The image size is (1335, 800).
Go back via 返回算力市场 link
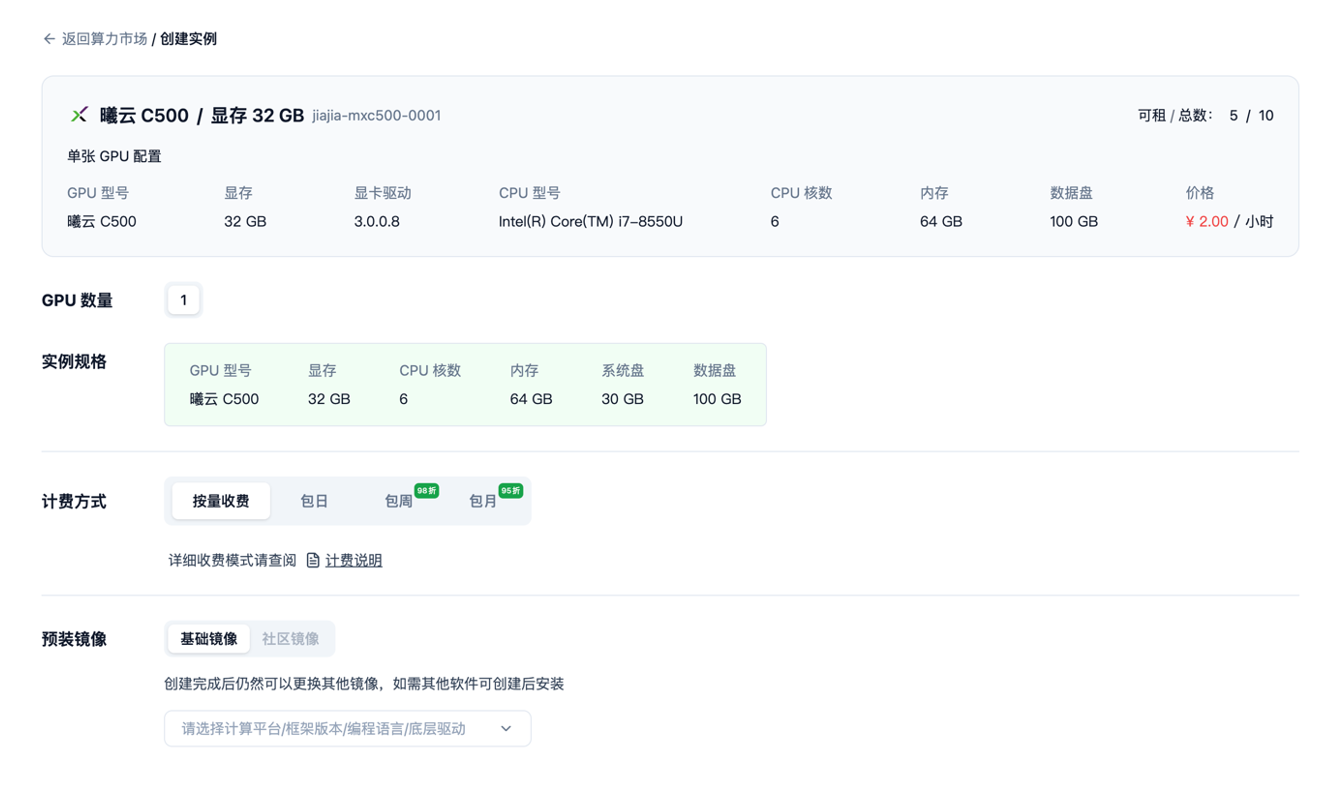click(104, 39)
